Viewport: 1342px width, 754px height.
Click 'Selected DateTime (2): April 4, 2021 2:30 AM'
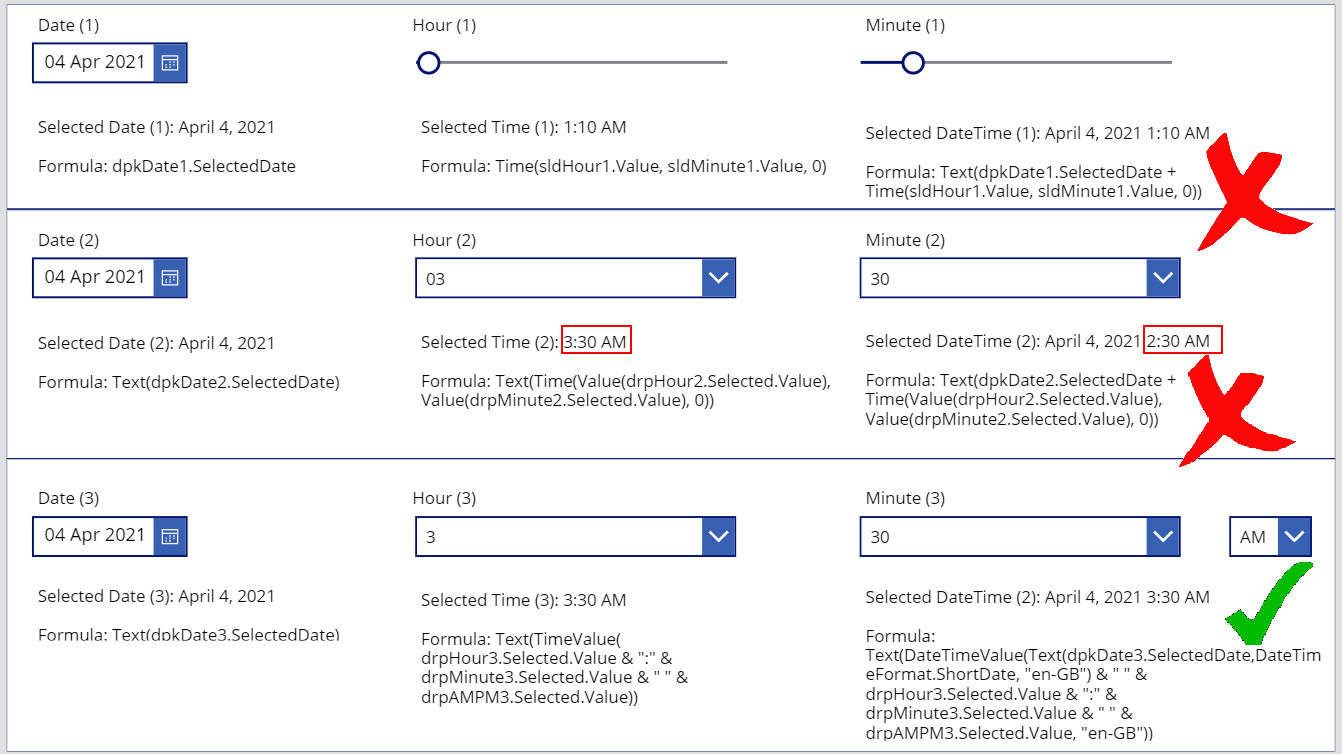coord(1038,341)
